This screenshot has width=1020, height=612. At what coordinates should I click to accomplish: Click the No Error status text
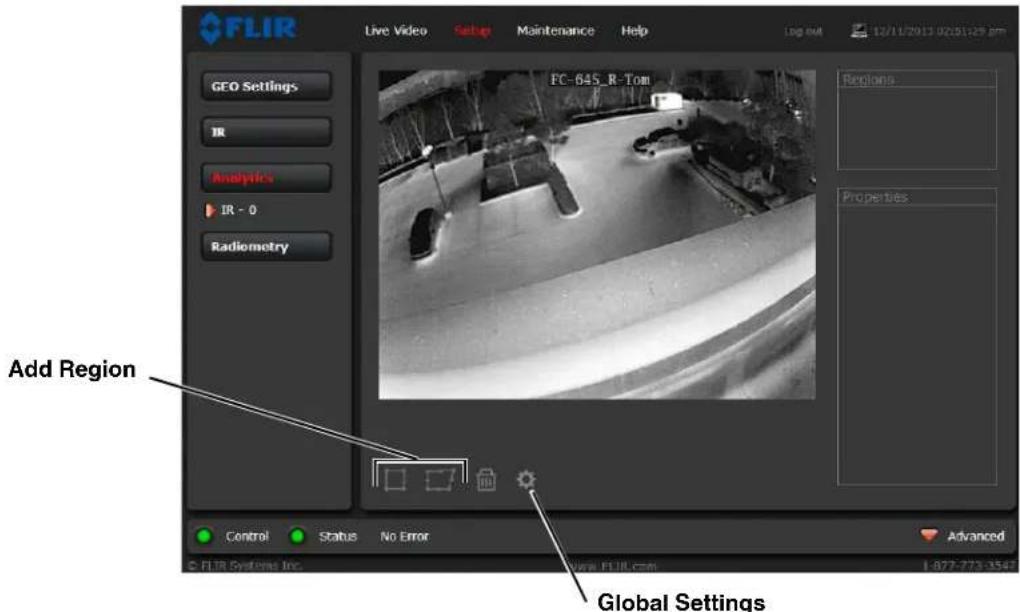click(405, 537)
